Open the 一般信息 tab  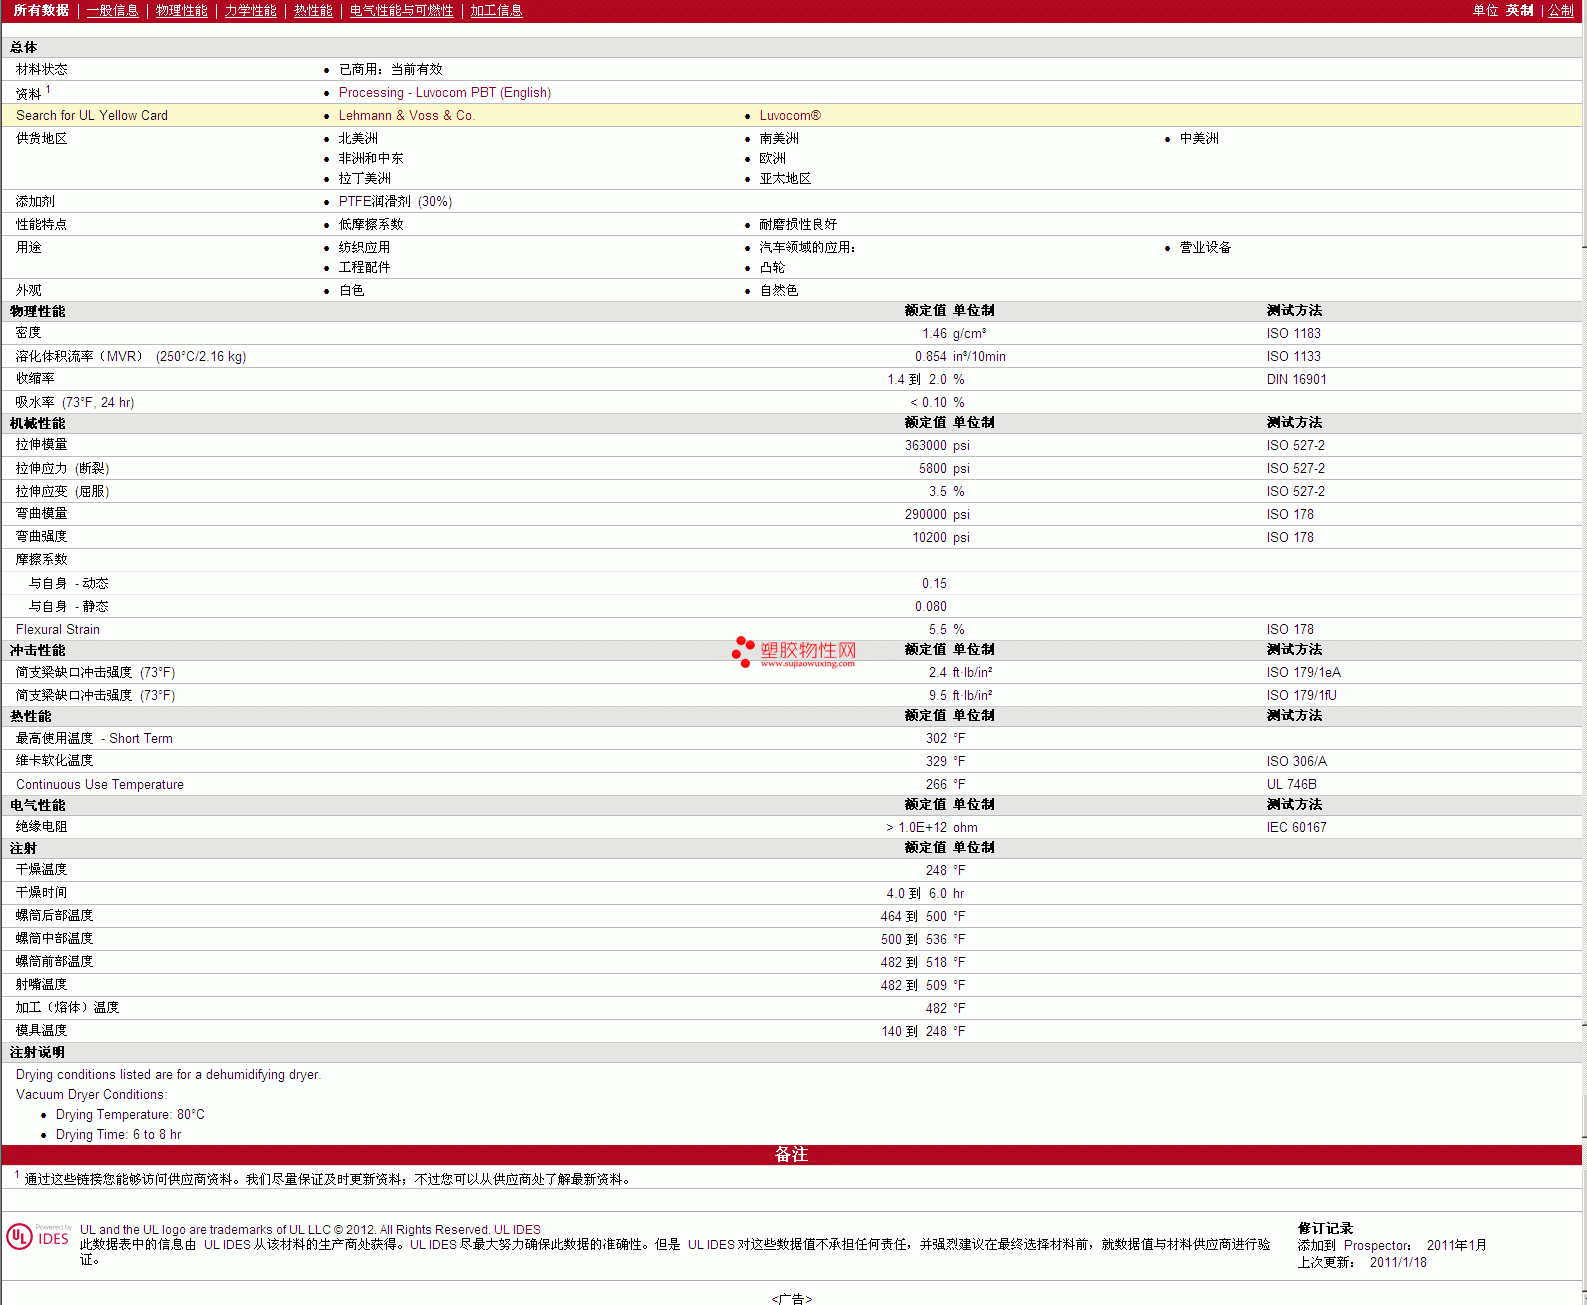click(x=112, y=11)
